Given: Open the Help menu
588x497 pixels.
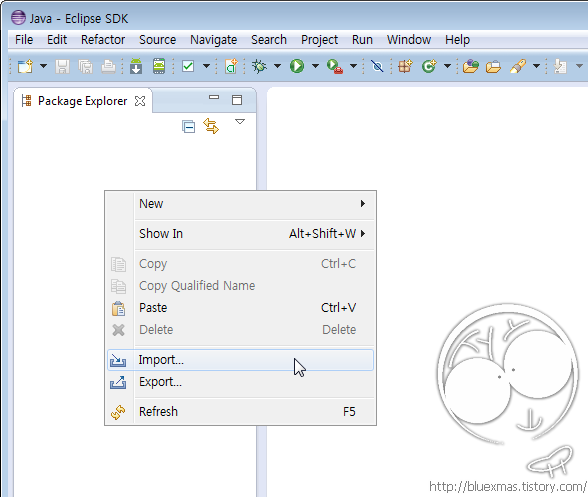Looking at the screenshot, I should [458, 40].
